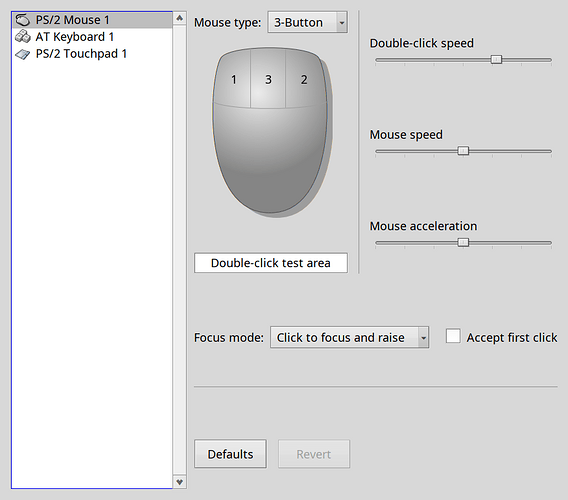Open the Mouse type dropdown
568x500 pixels.
coord(308,22)
